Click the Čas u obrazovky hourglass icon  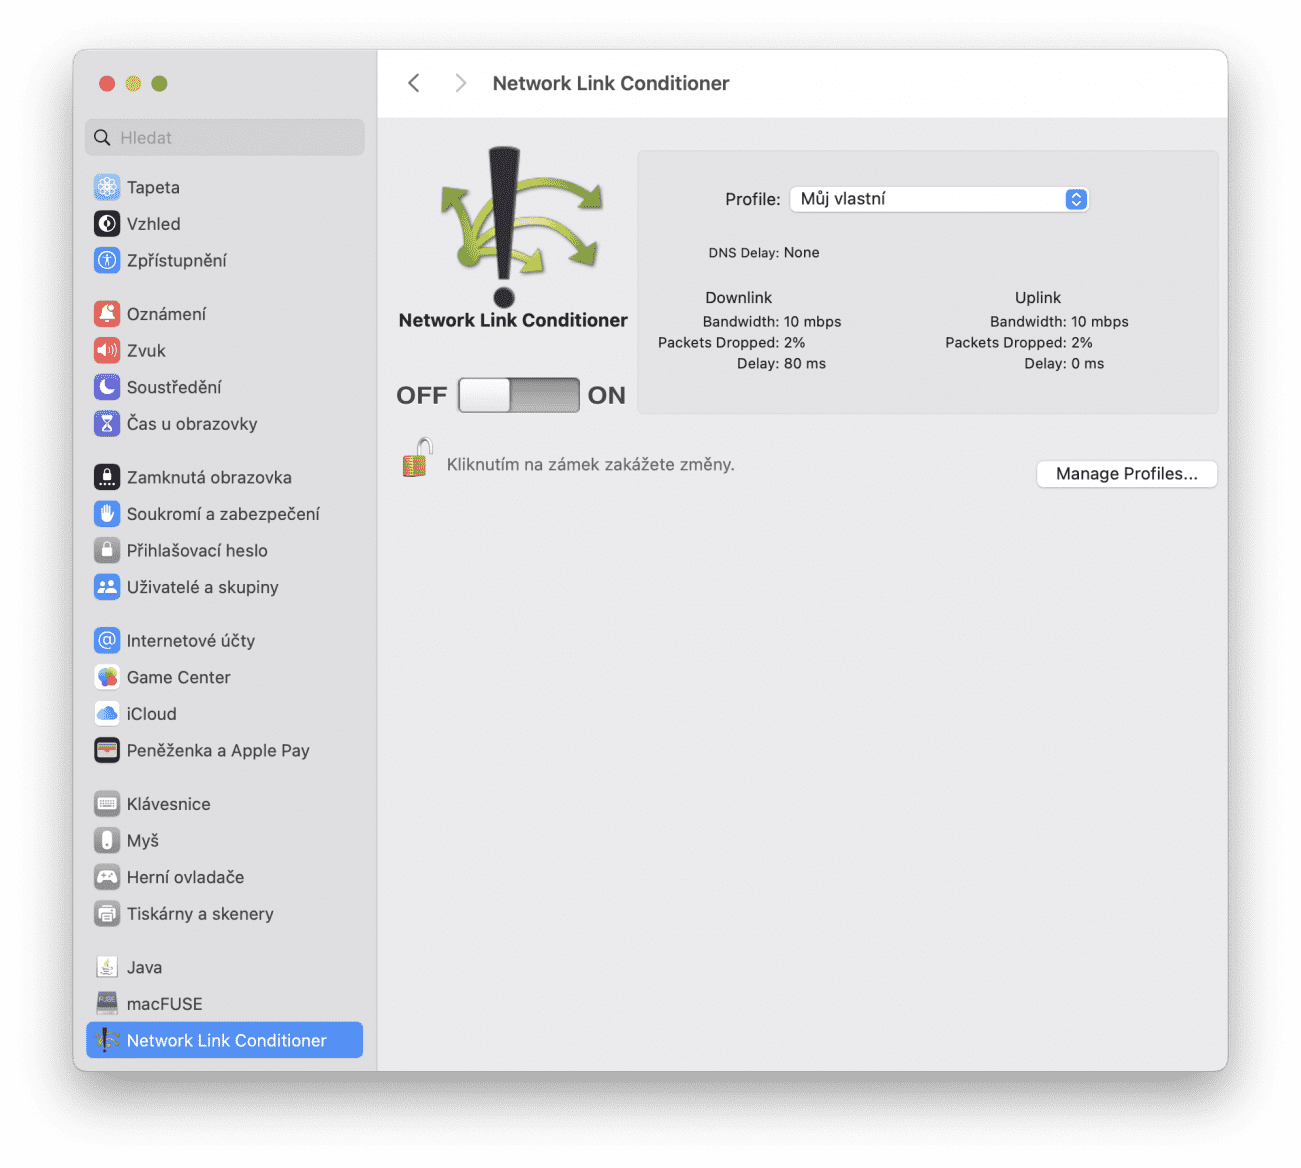(x=107, y=424)
